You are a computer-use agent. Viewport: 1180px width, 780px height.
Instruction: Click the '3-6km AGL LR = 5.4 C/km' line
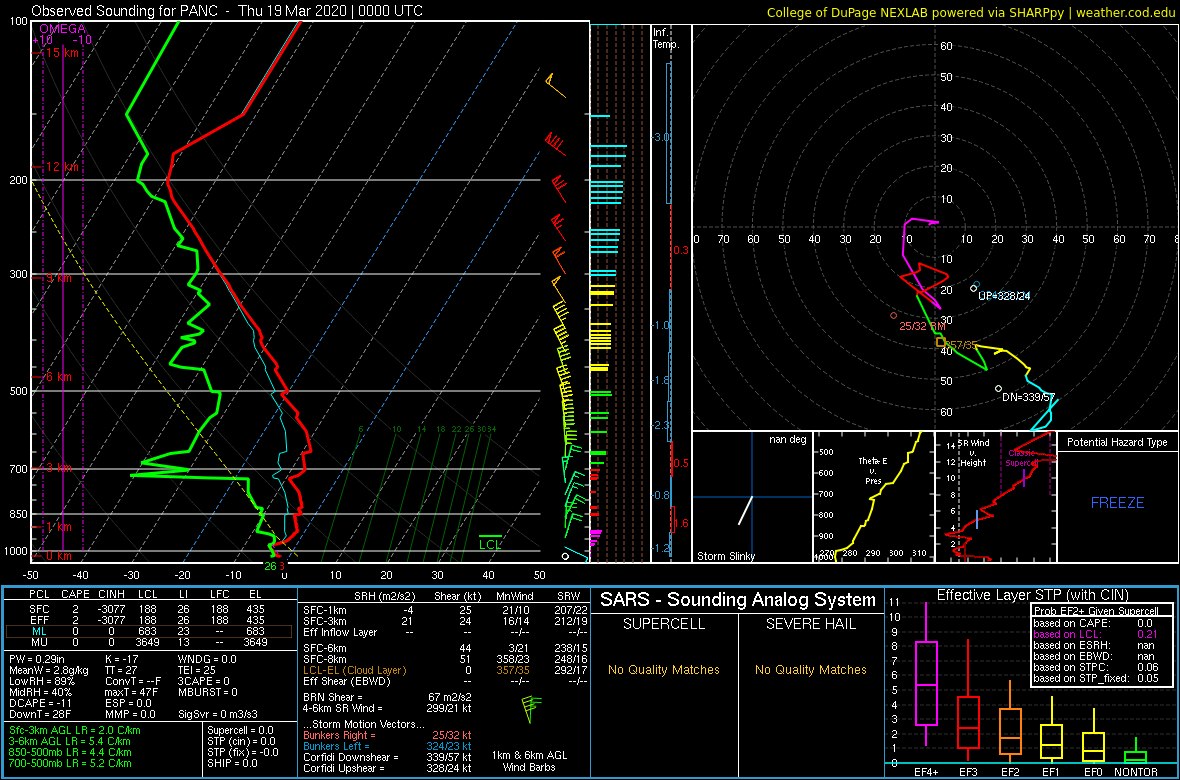pos(71,742)
